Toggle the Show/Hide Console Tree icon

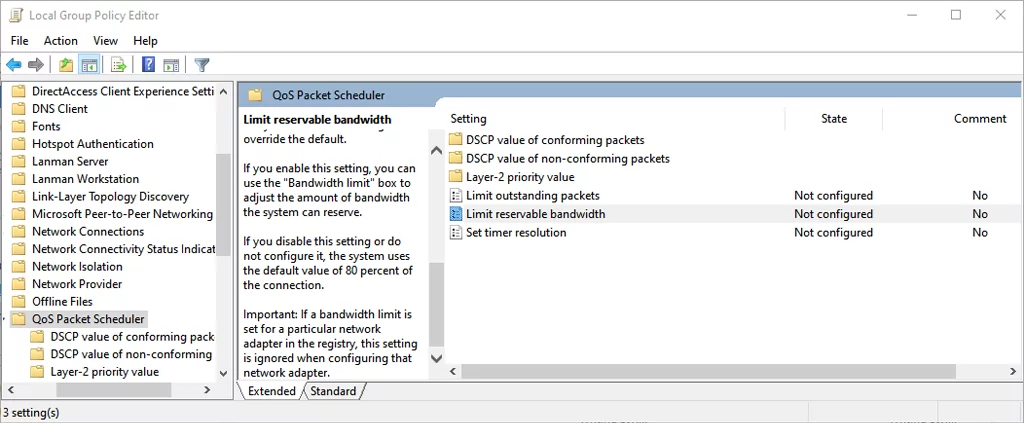click(x=89, y=65)
